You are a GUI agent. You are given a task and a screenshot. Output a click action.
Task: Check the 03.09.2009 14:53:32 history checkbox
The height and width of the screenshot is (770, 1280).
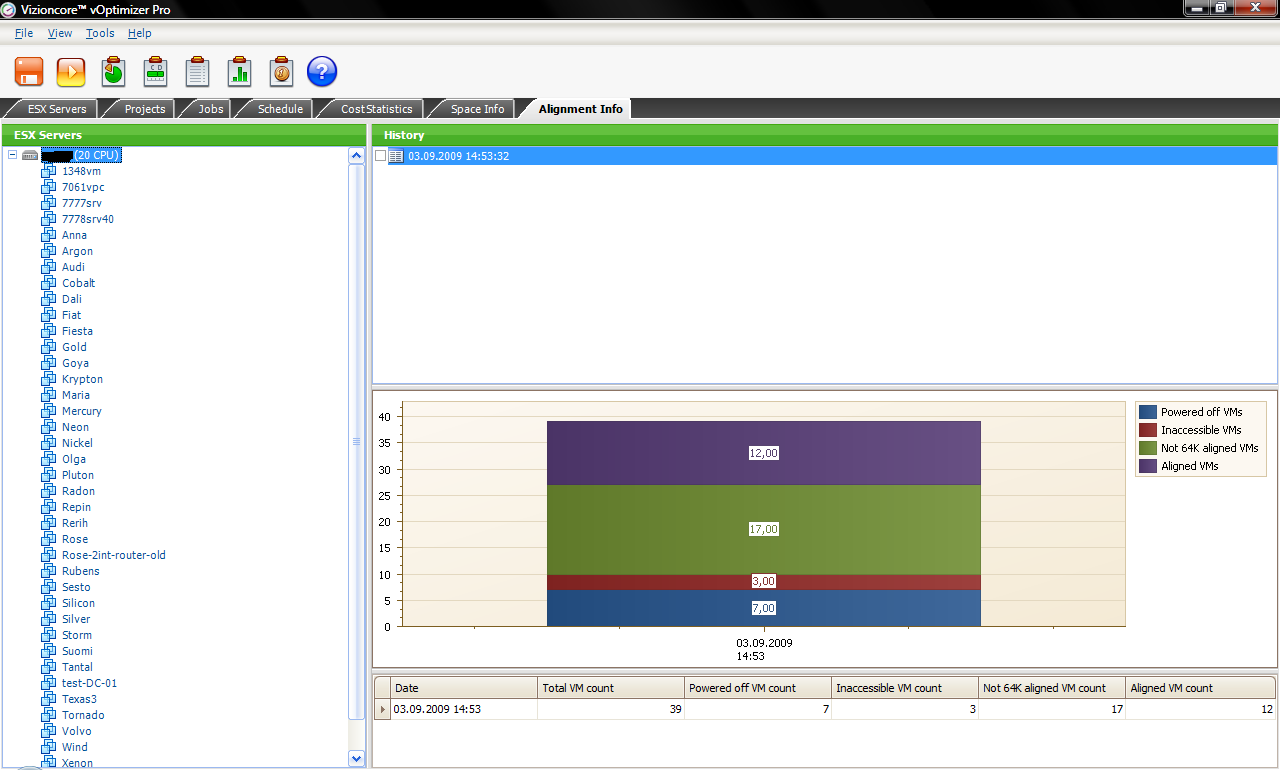tap(380, 156)
